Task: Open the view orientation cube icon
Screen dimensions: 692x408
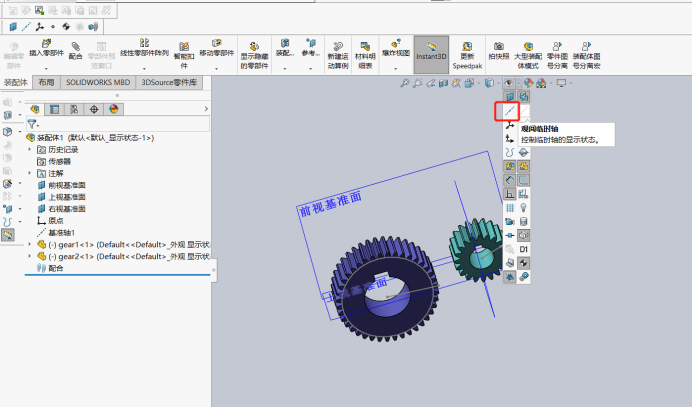Action: 469,83
